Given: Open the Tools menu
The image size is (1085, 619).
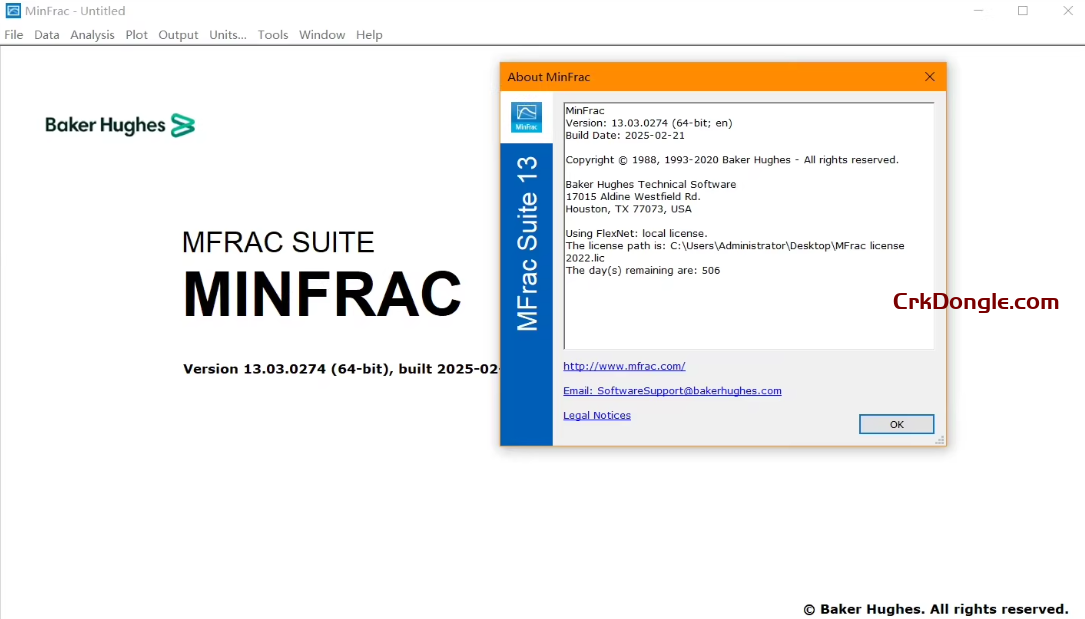Looking at the screenshot, I should coord(273,34).
